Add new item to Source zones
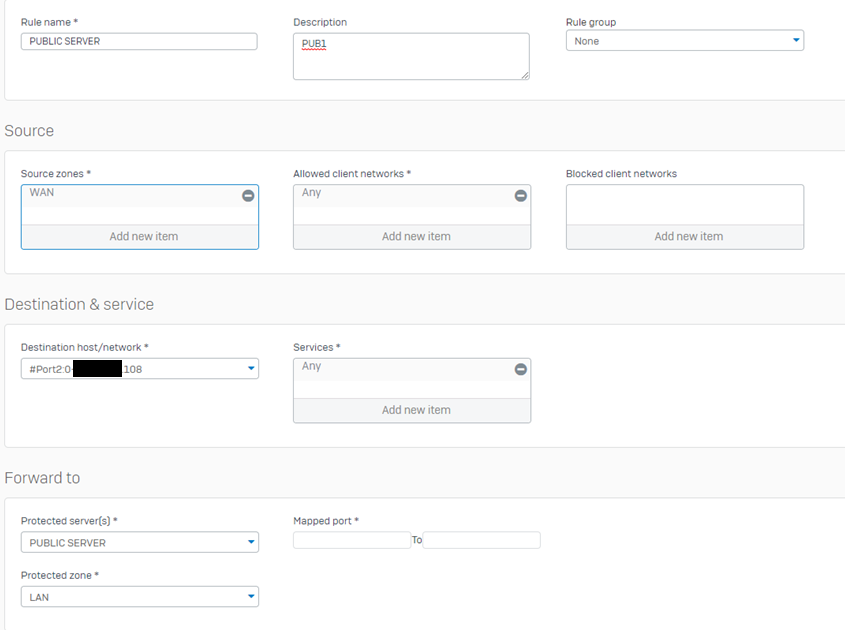 (x=140, y=237)
